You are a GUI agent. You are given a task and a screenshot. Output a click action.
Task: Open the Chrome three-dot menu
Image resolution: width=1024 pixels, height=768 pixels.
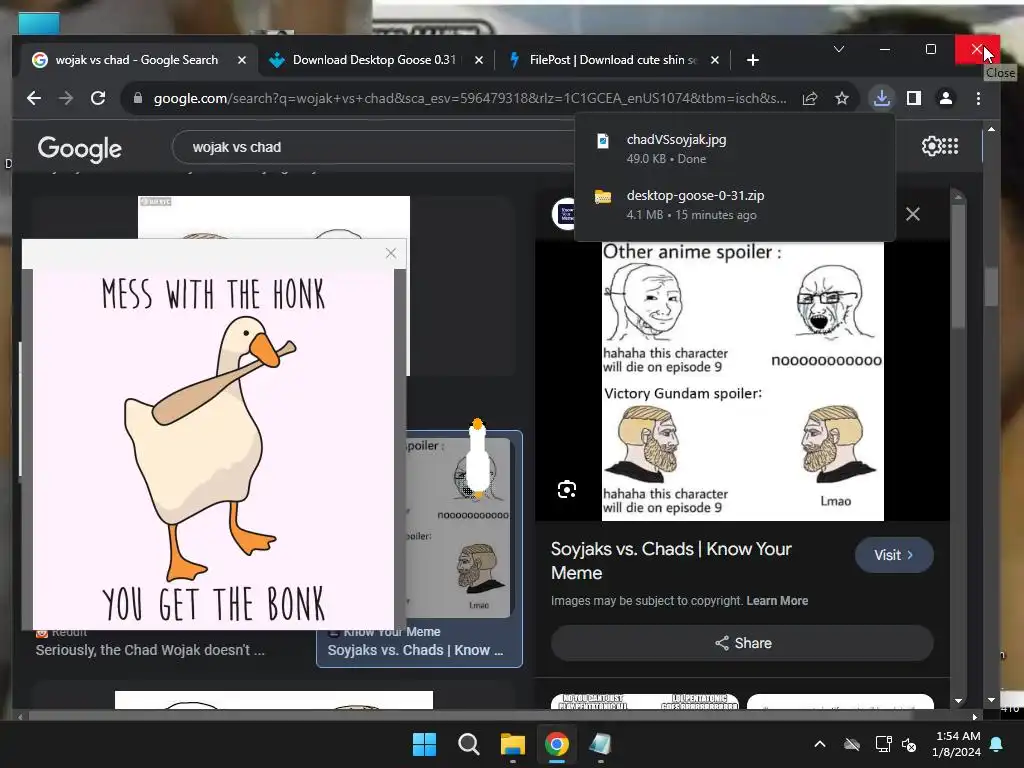pos(978,98)
